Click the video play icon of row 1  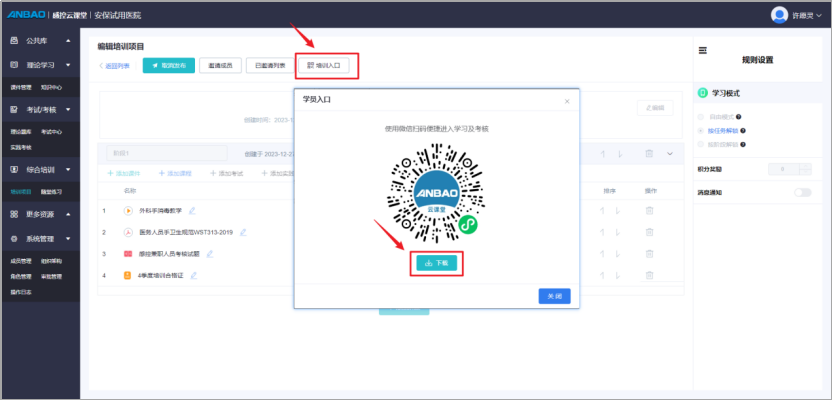128,211
